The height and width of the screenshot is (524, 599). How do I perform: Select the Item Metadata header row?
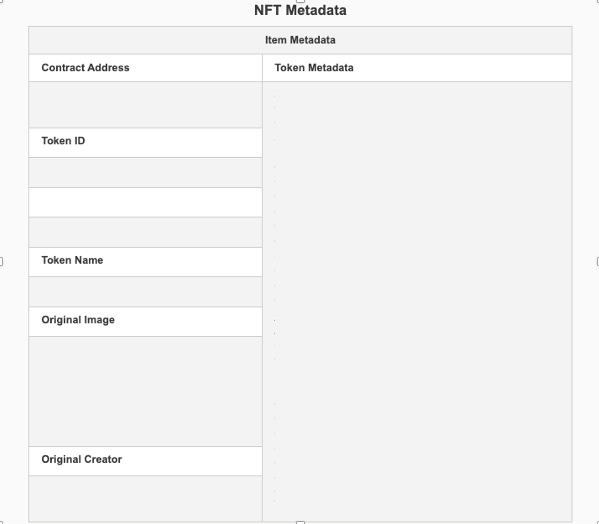[x=300, y=40]
